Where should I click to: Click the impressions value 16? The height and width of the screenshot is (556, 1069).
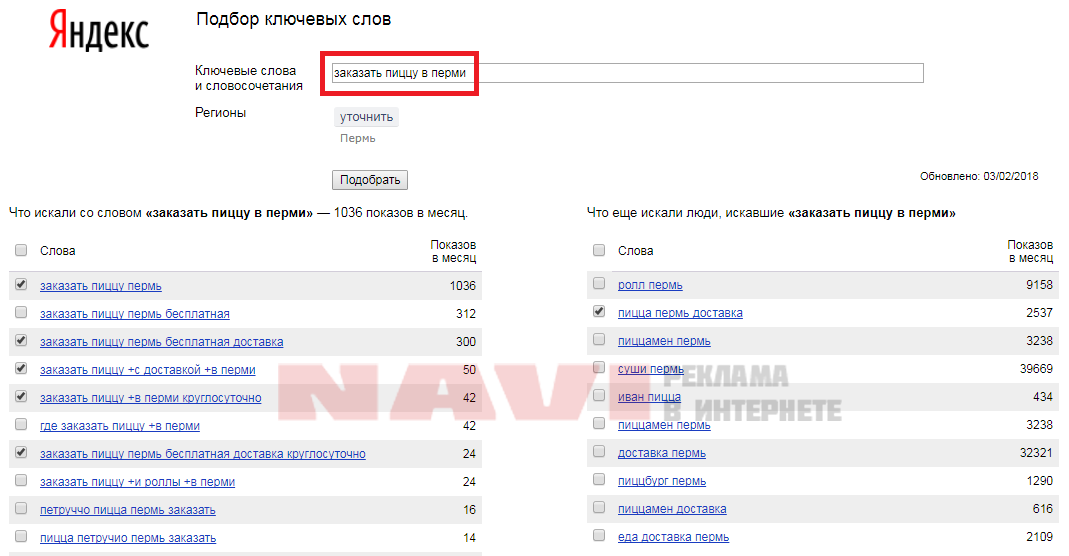469,510
